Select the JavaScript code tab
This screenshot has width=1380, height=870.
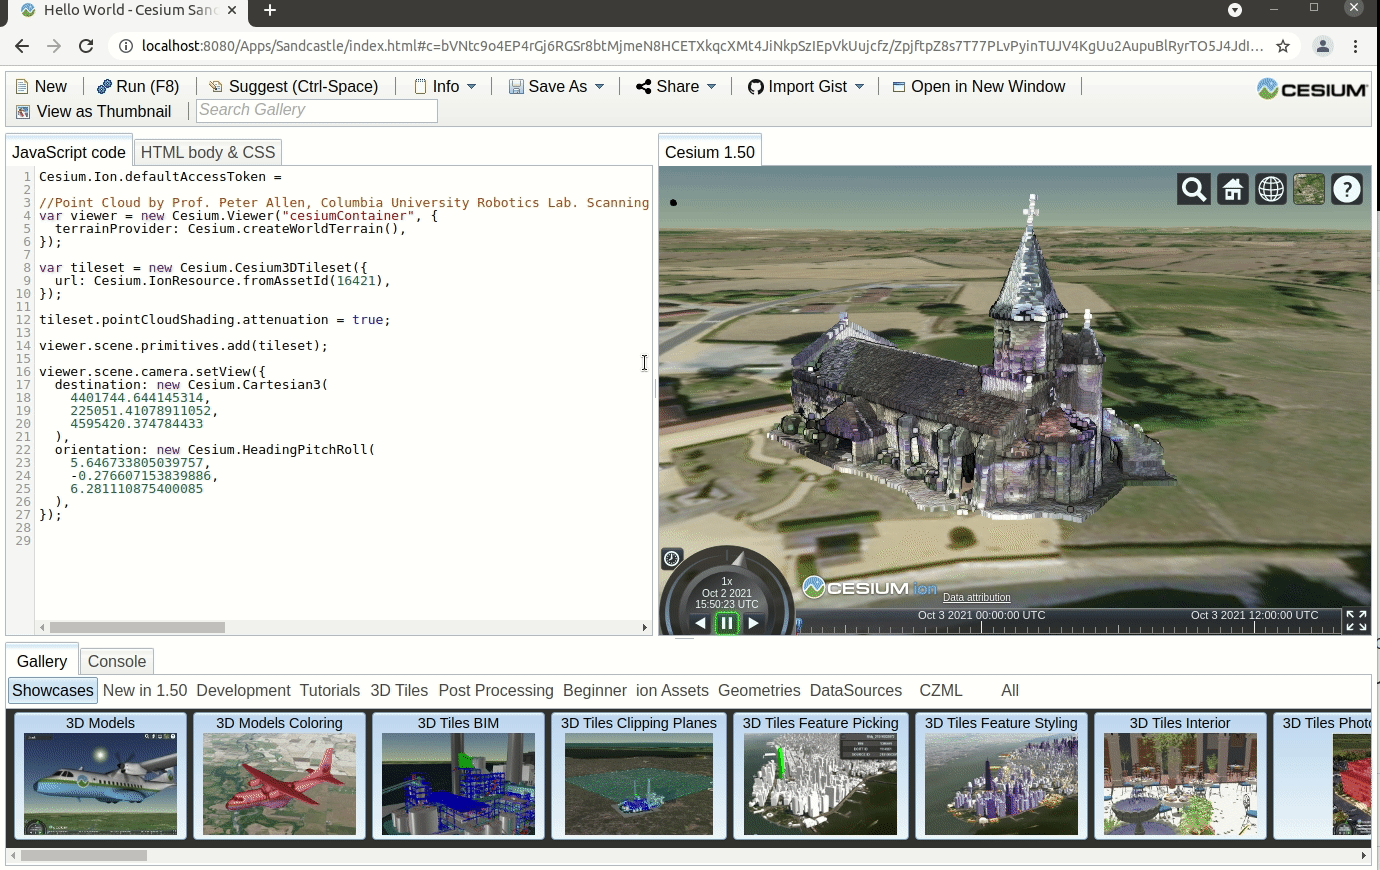coord(69,152)
